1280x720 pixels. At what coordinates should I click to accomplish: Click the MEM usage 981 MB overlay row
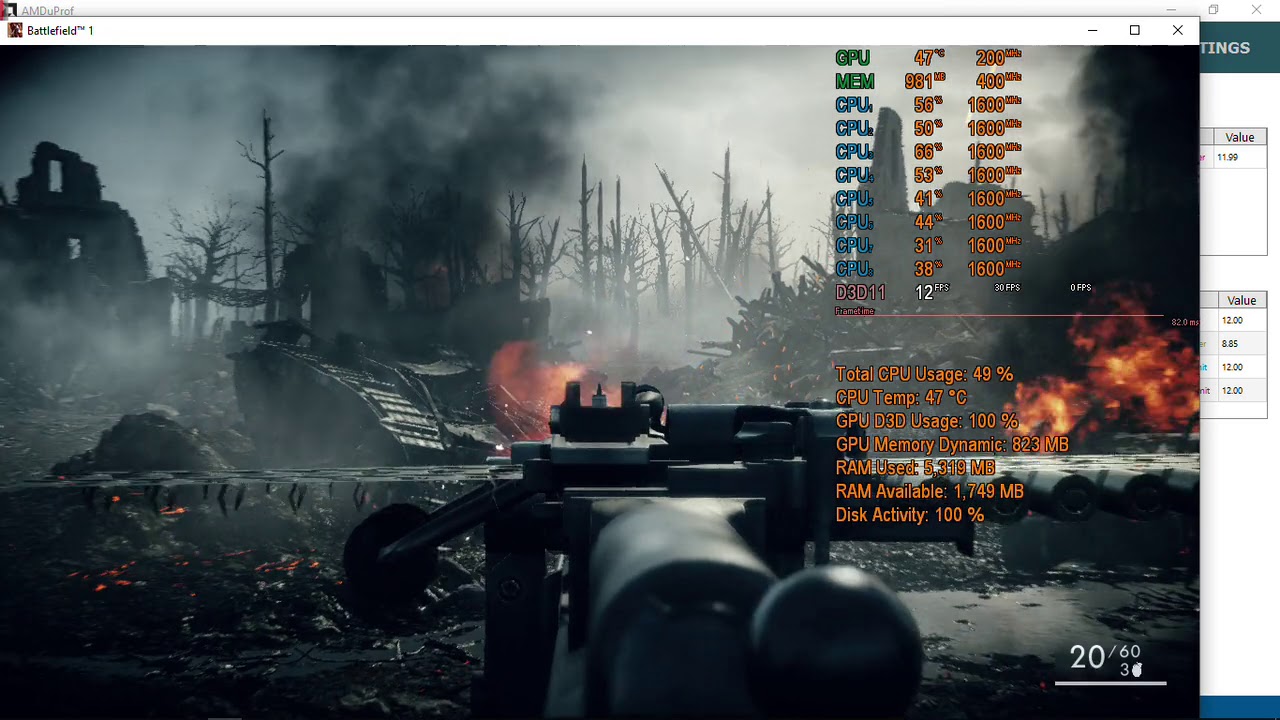tap(928, 81)
